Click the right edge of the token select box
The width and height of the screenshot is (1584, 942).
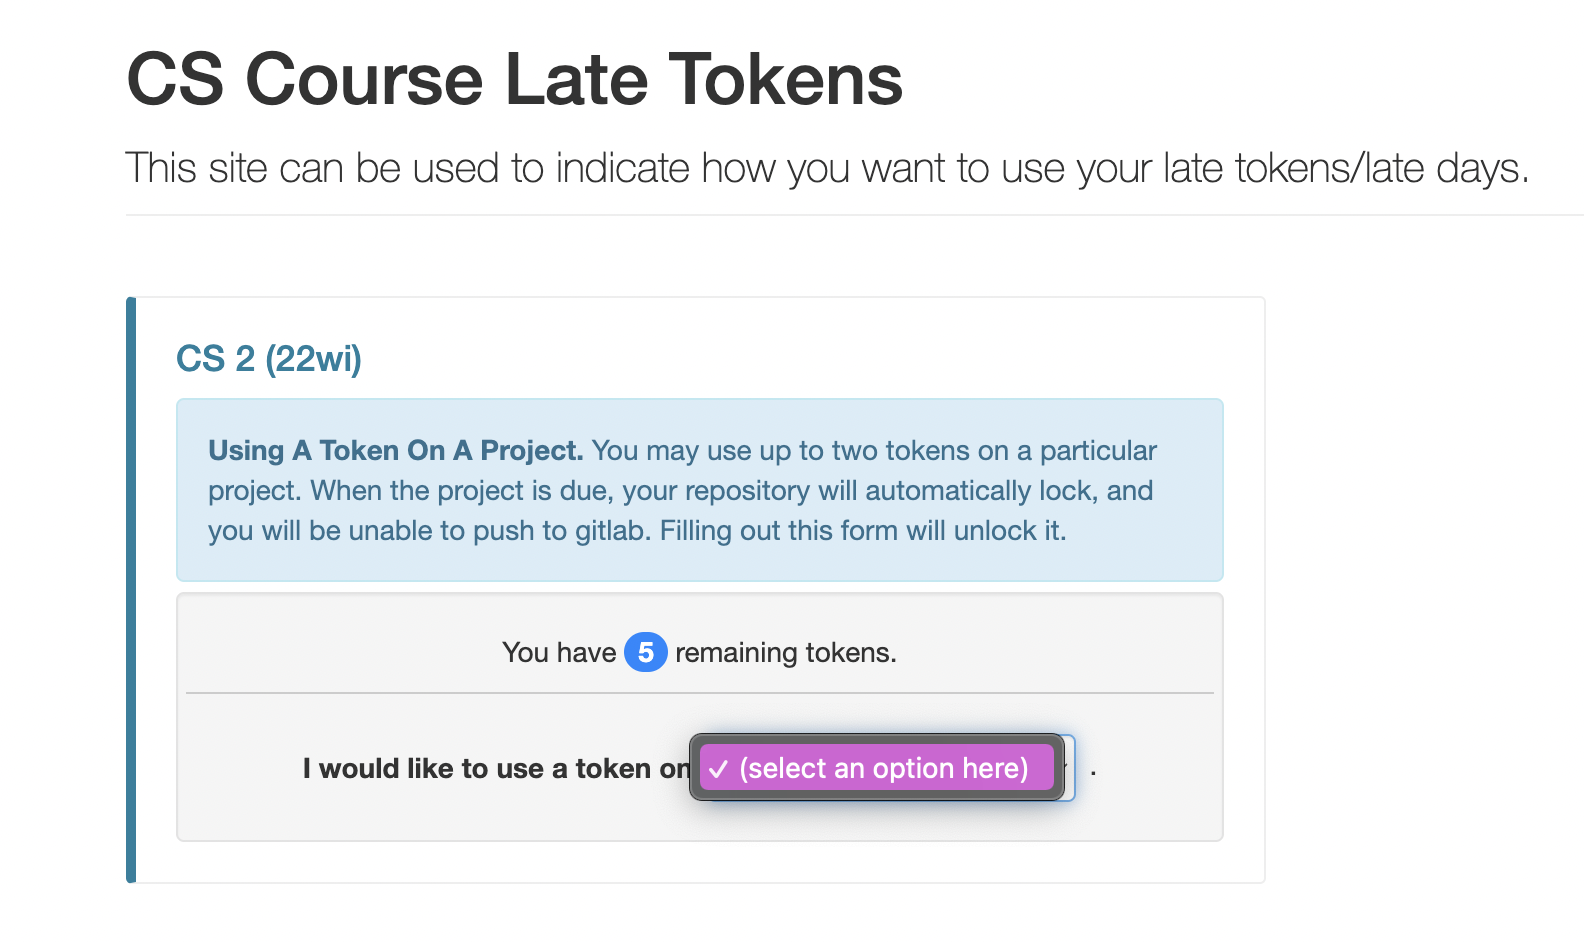[x=1072, y=768]
